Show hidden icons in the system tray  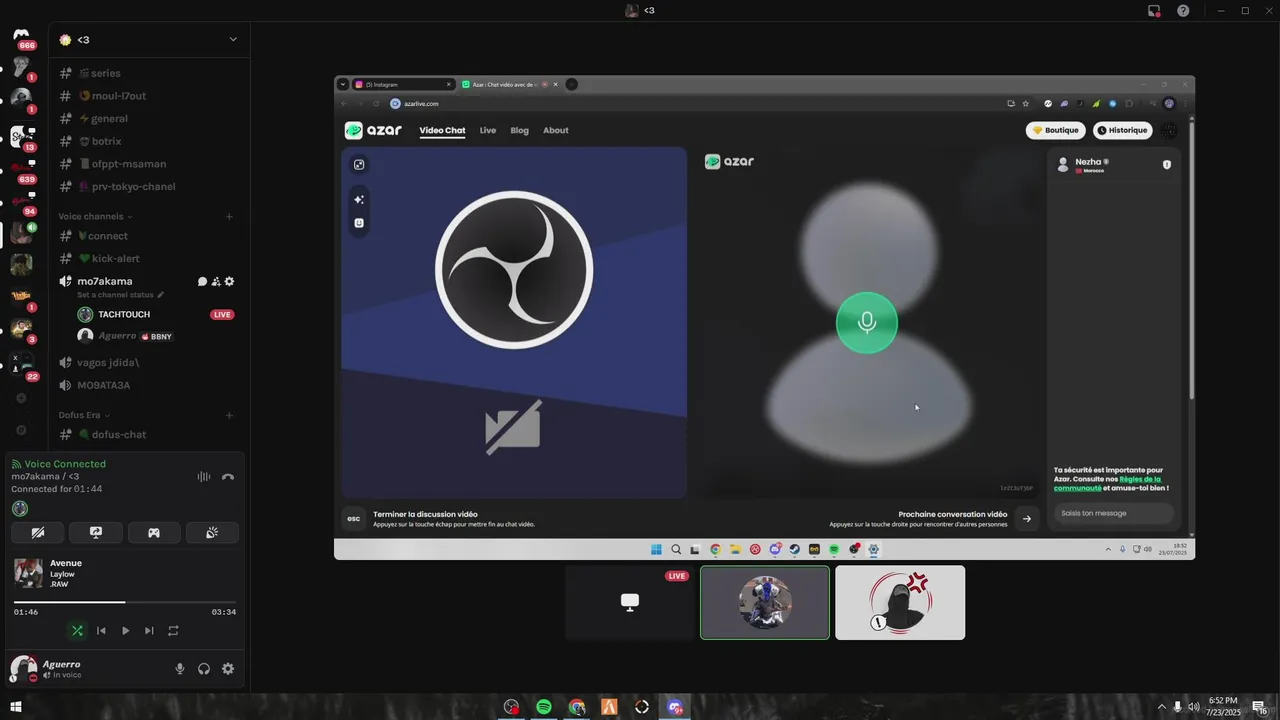[1162, 707]
